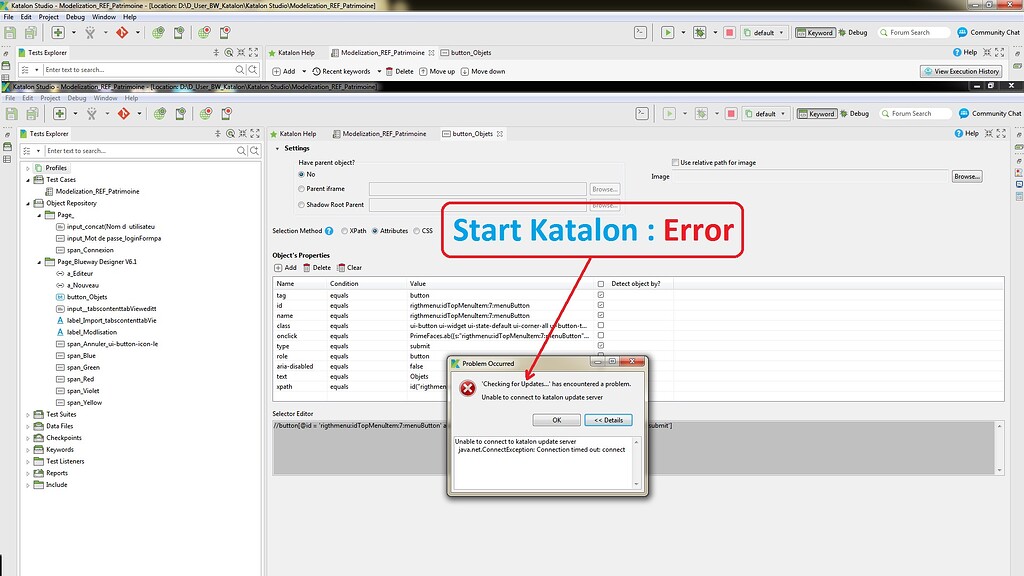1024x576 pixels.
Task: Click Spy Web globe icon in front window
Action: 159,114
